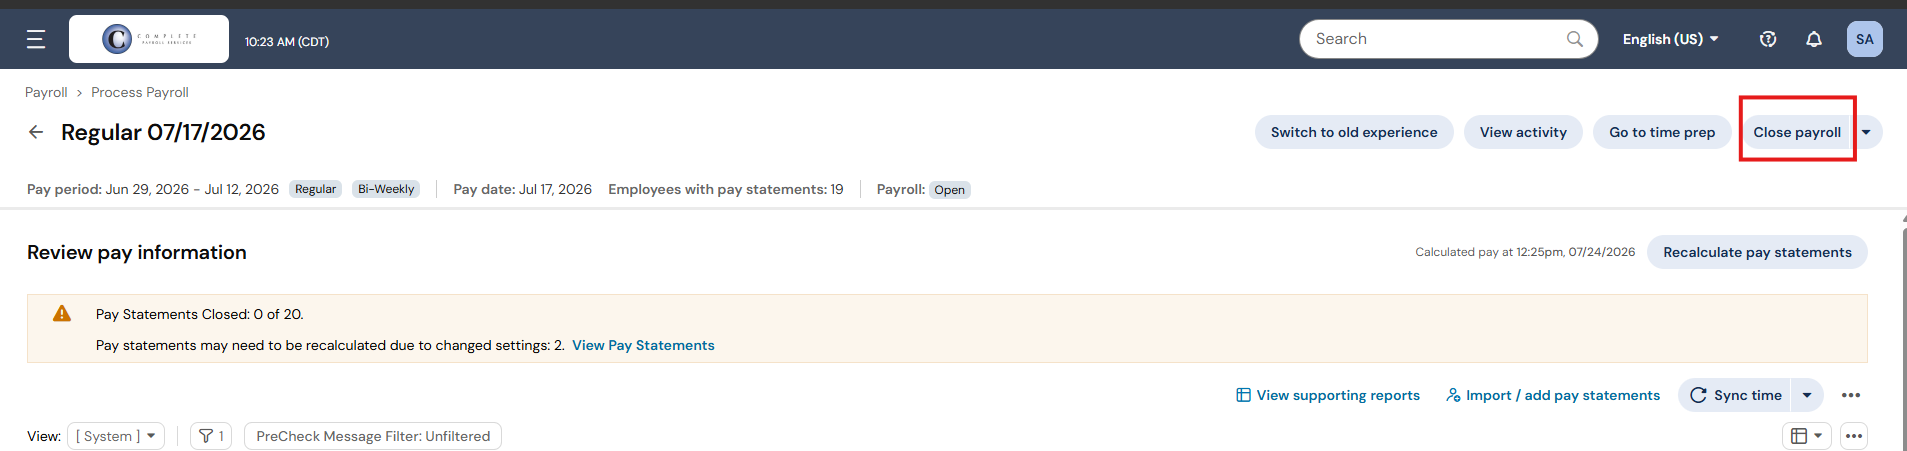Open the hamburger navigation menu
This screenshot has height=451, width=1907.
pos(36,39)
